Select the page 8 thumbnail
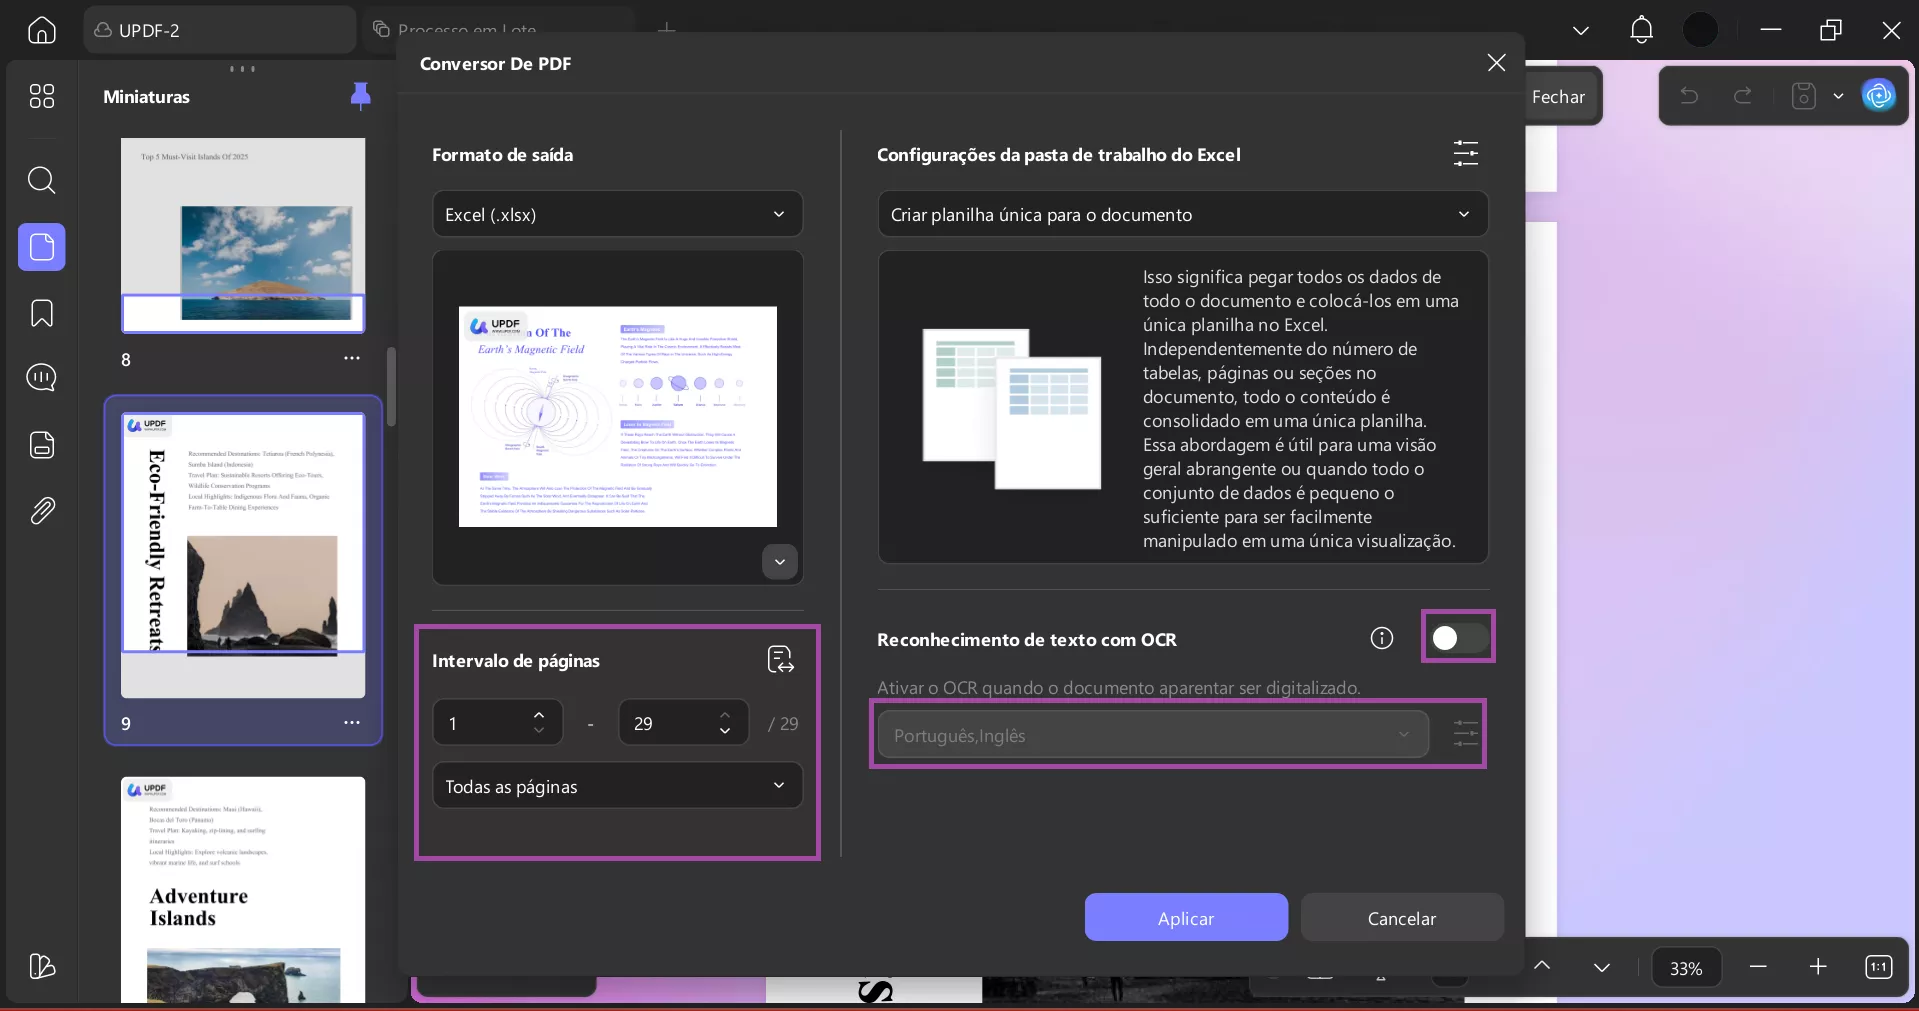1919x1011 pixels. [243, 236]
